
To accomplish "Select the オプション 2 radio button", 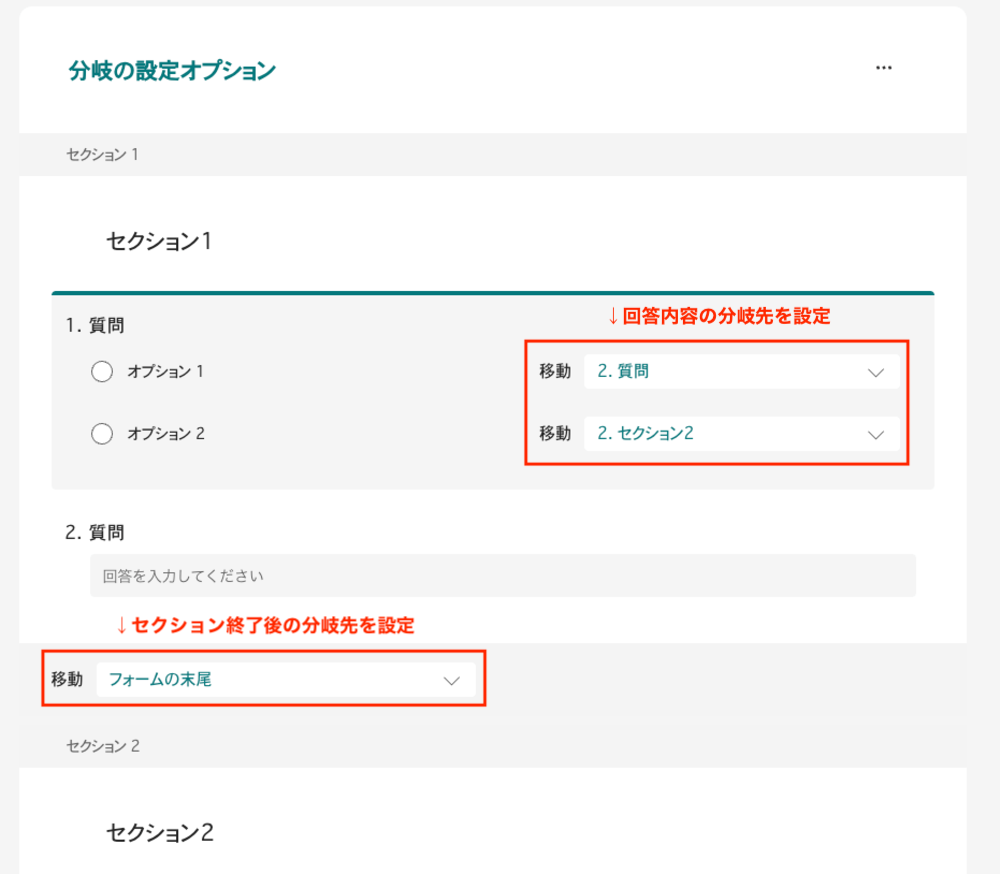I will [102, 434].
